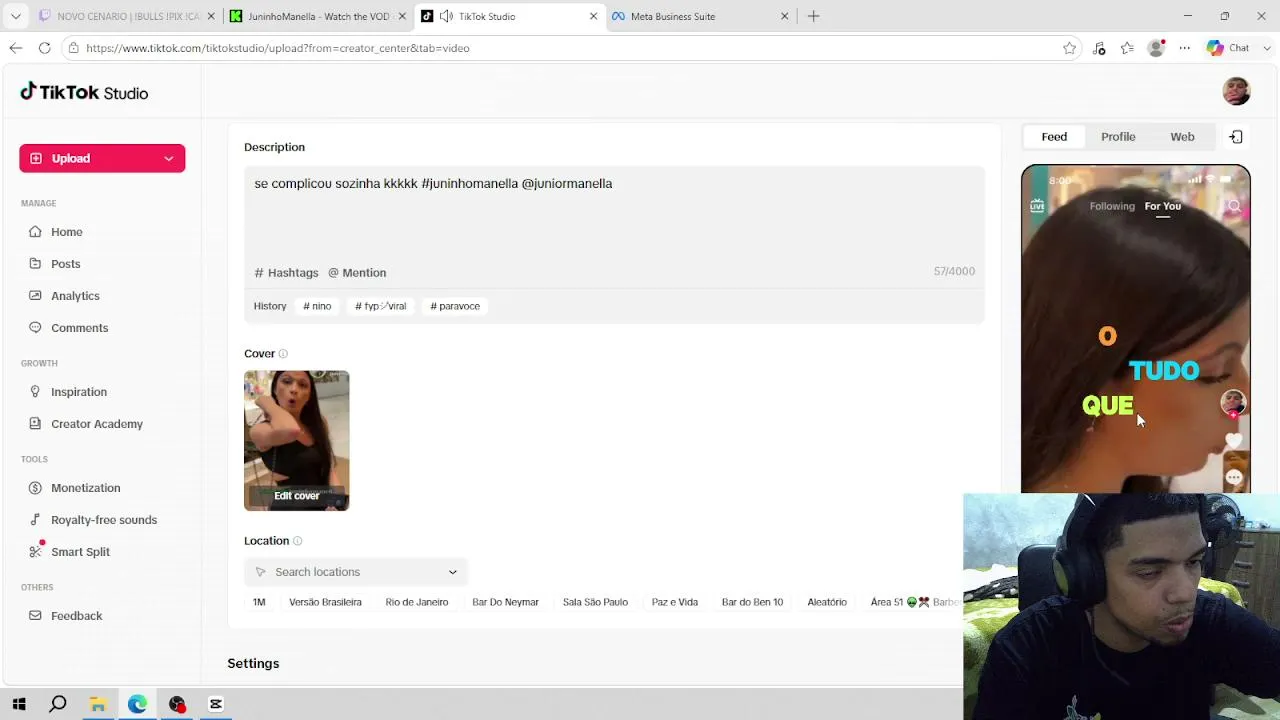Open the browser profile icon in the toolbar

(1156, 48)
